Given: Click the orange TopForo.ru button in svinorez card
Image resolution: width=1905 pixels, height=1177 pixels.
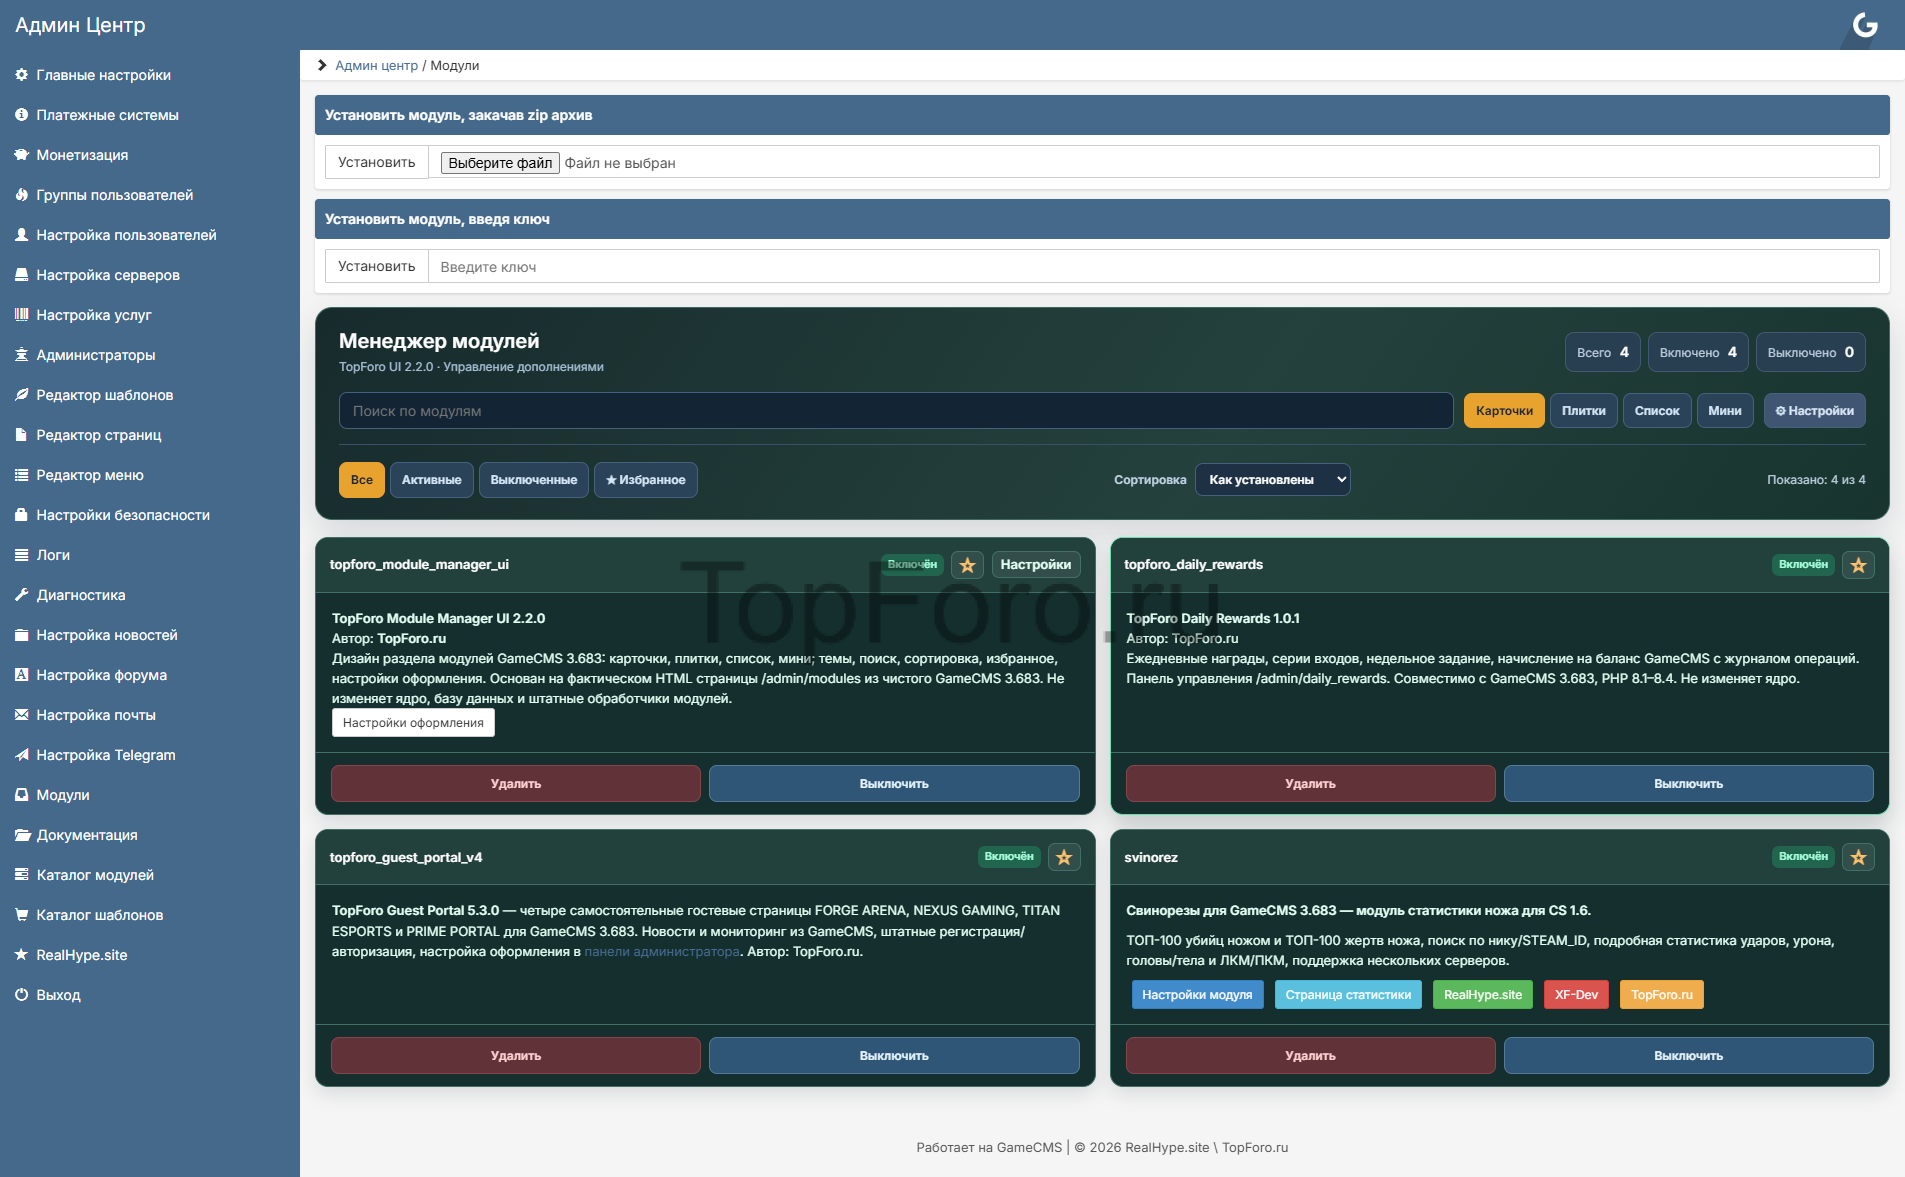Looking at the screenshot, I should 1661,995.
